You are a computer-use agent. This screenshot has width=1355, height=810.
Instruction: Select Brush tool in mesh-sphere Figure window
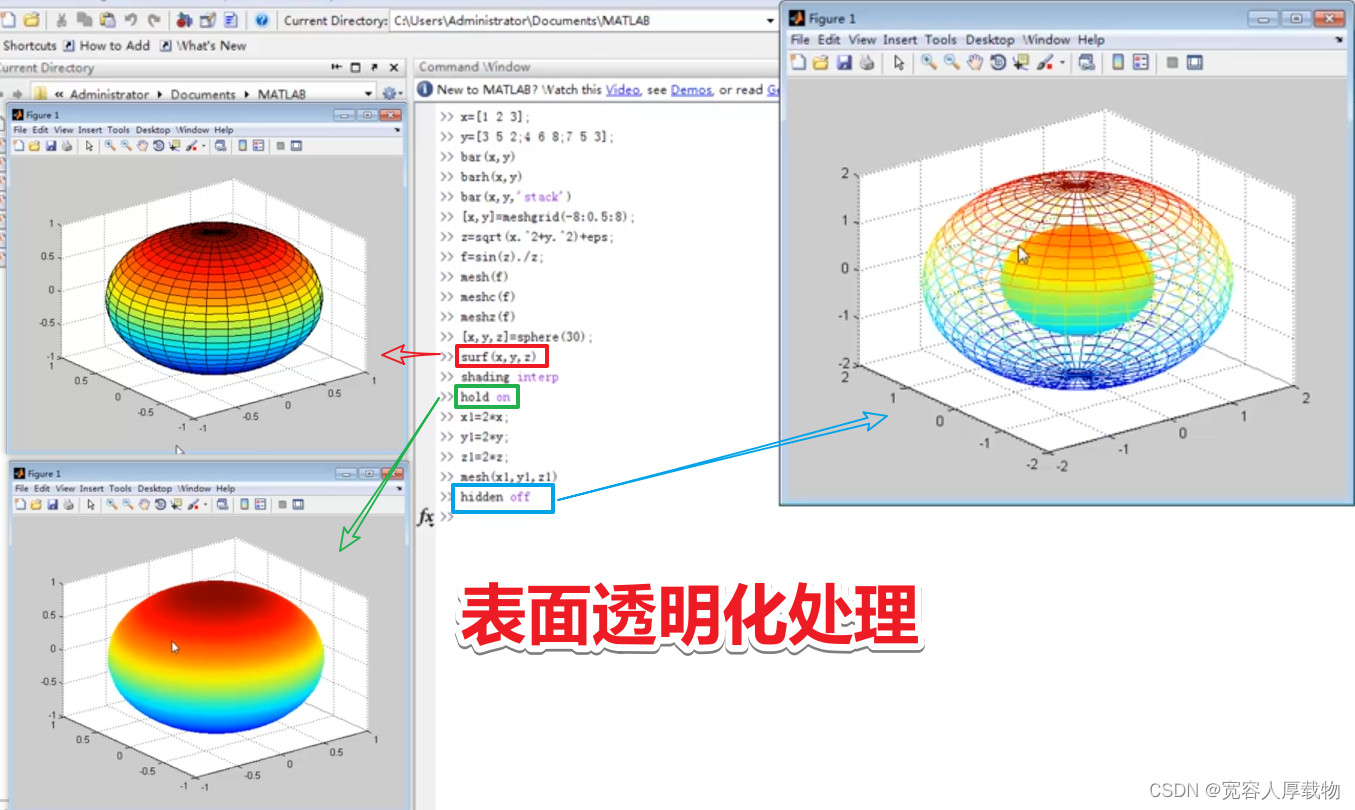[1044, 62]
